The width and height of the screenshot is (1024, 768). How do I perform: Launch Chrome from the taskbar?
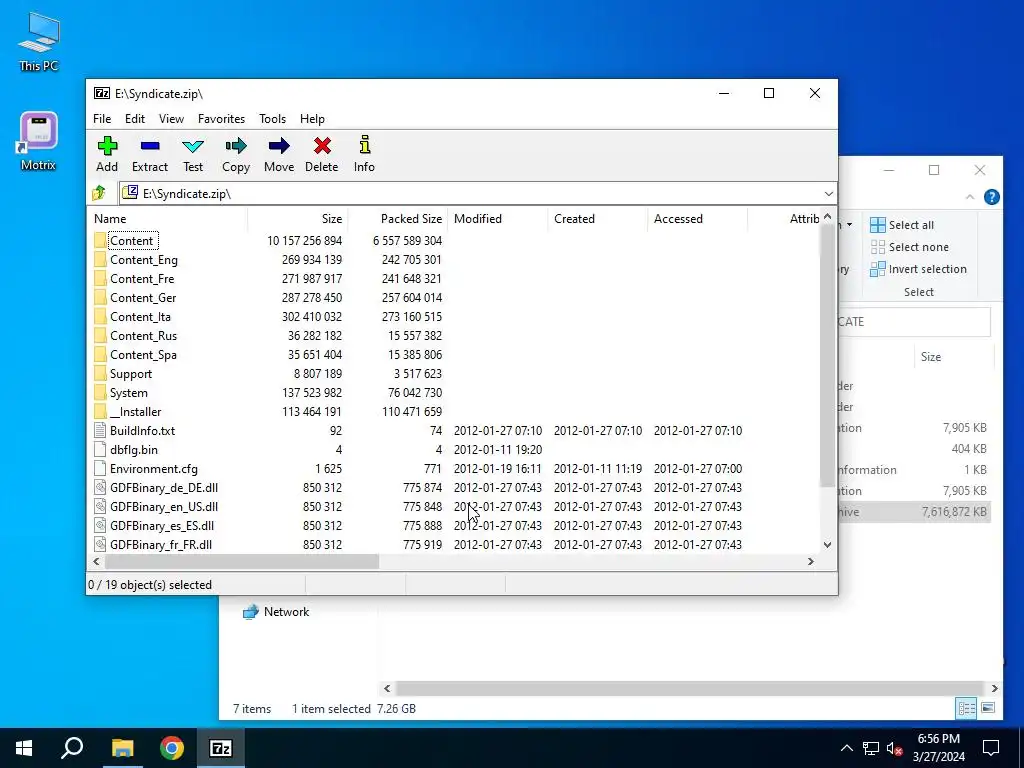(x=172, y=748)
